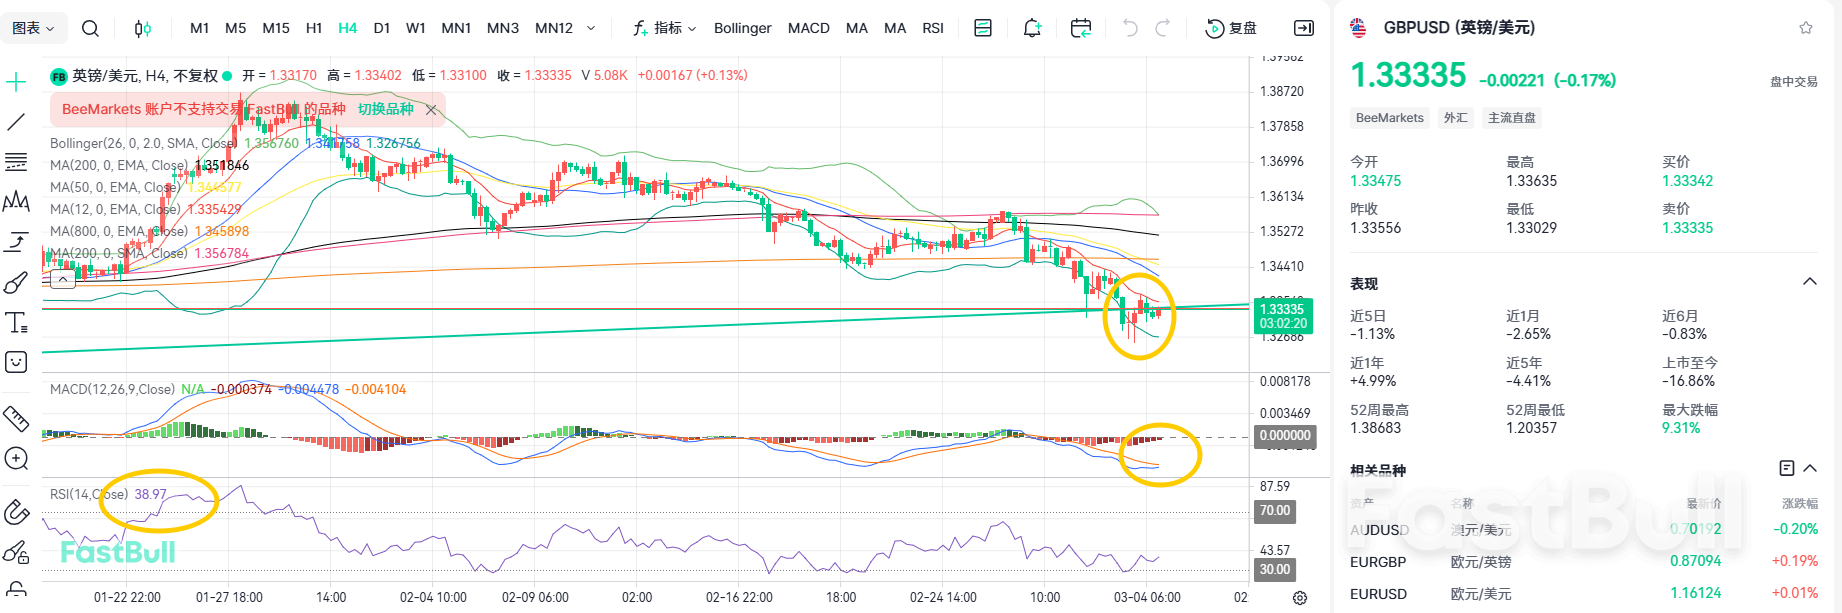Open the 图表 dropdown menu
Screen dimensions: 1842x613
coord(33,28)
